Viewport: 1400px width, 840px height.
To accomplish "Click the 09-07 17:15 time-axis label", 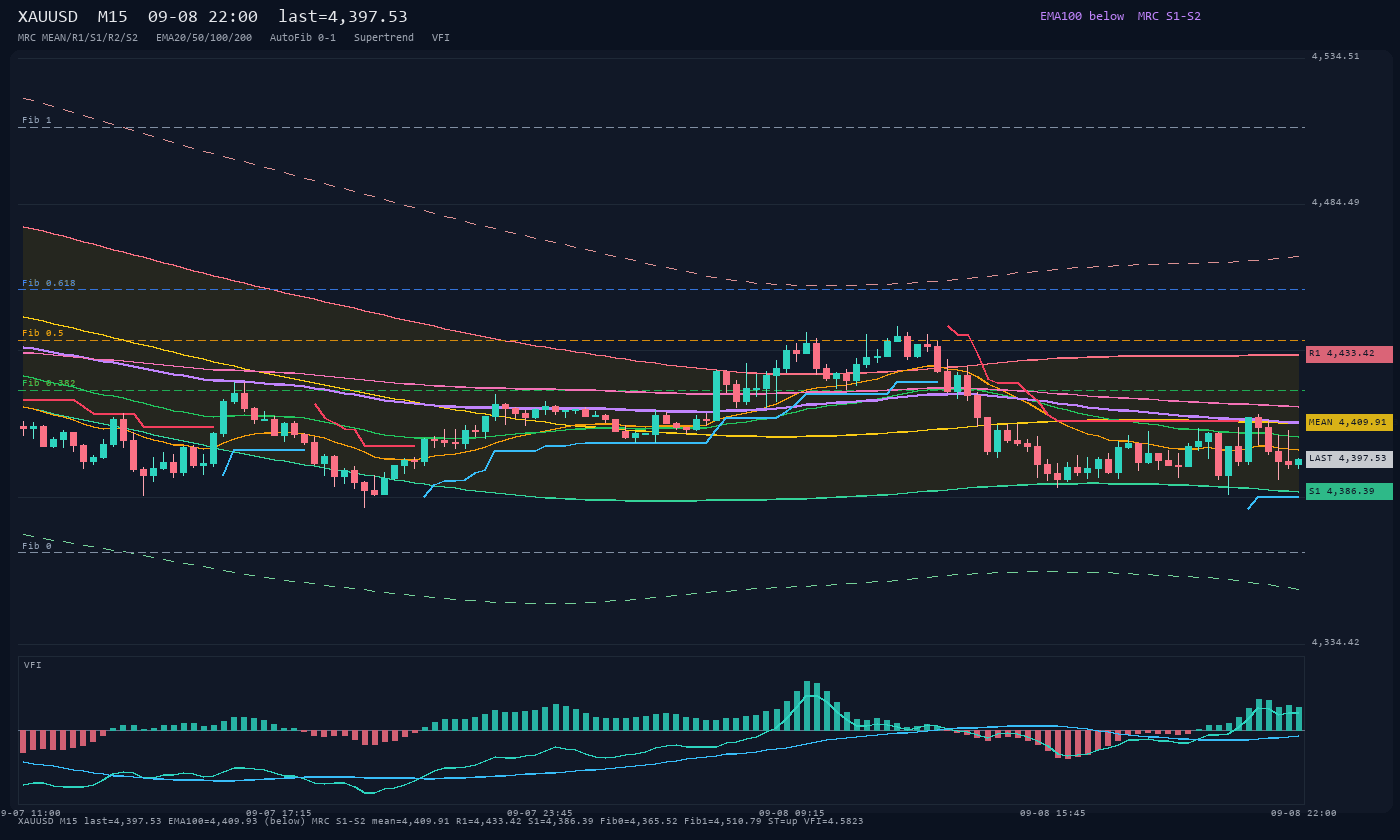I will 278,813.
